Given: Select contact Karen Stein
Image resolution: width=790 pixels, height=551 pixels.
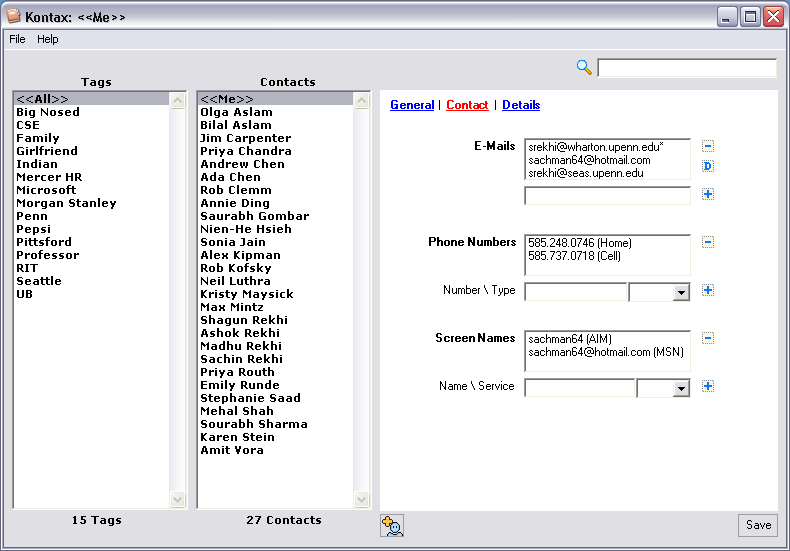Looking at the screenshot, I should tap(276, 437).
